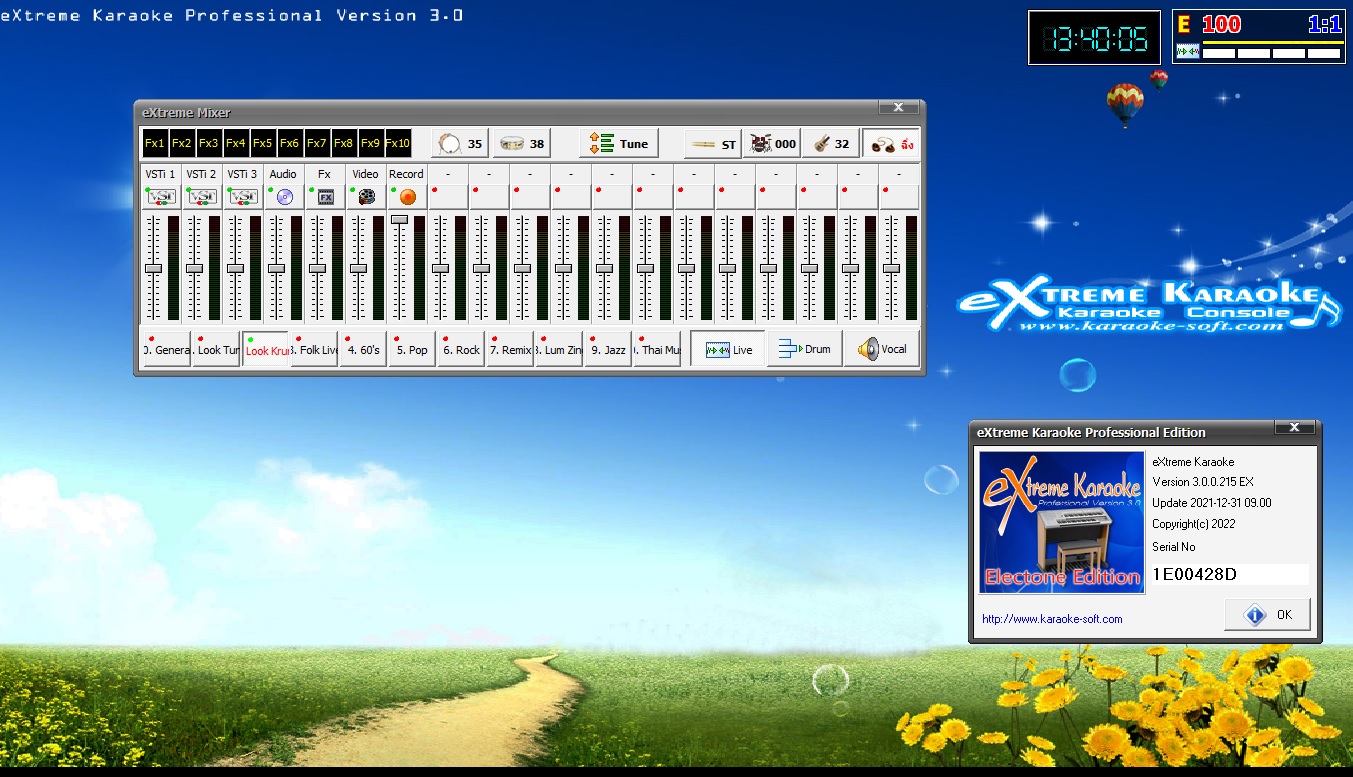Screen dimensions: 1353x777
Task: Toggle the Fx6 effect slot
Action: click(x=290, y=144)
